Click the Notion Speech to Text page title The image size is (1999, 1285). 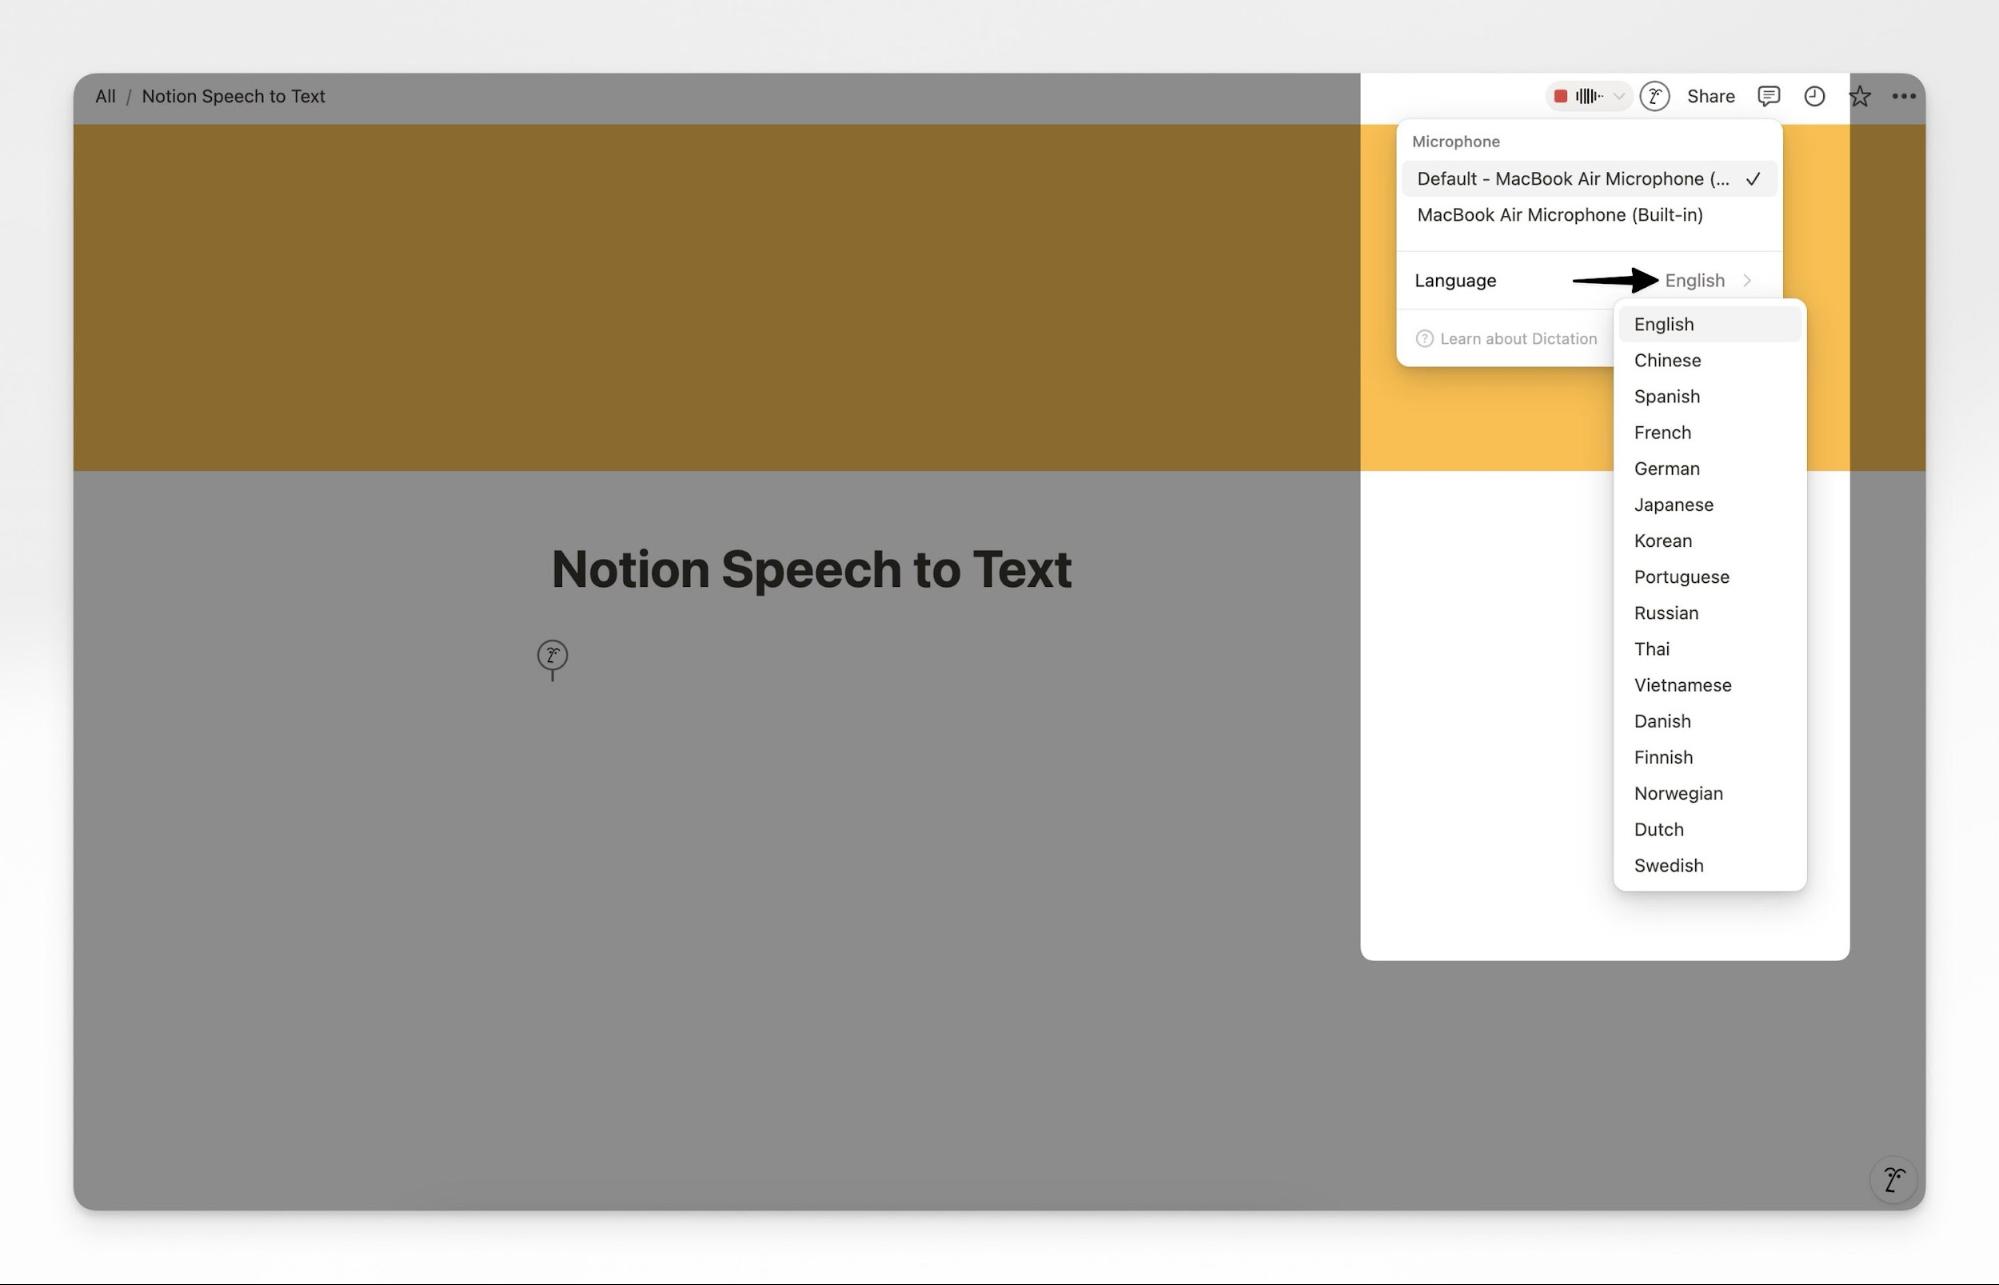coord(812,568)
